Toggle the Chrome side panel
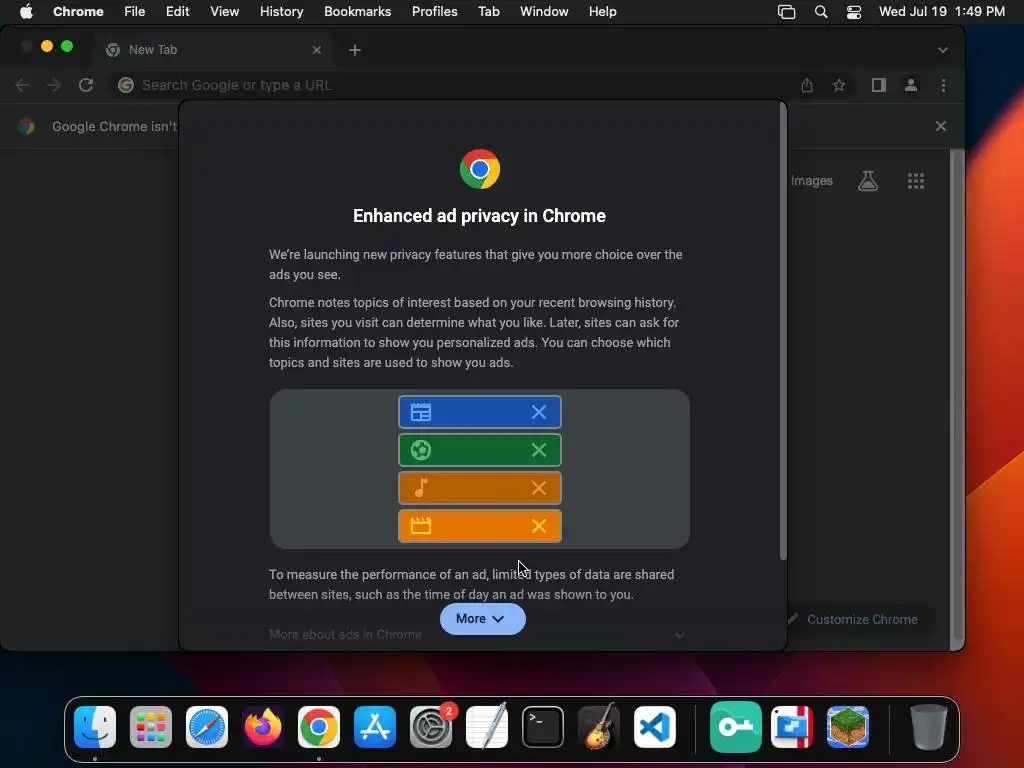 coord(878,85)
